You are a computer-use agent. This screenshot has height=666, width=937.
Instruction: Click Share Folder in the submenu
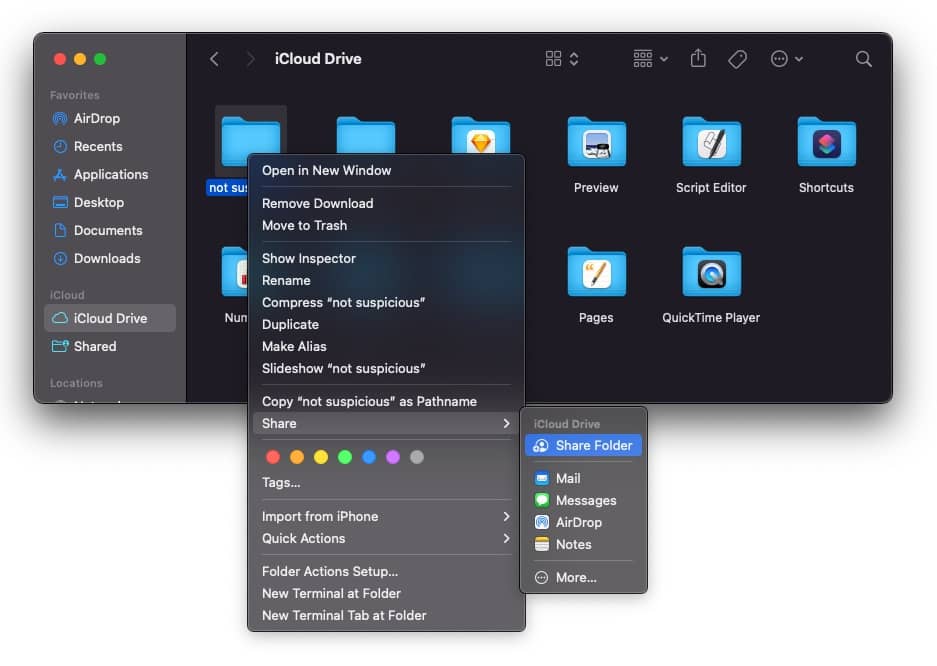pos(583,446)
